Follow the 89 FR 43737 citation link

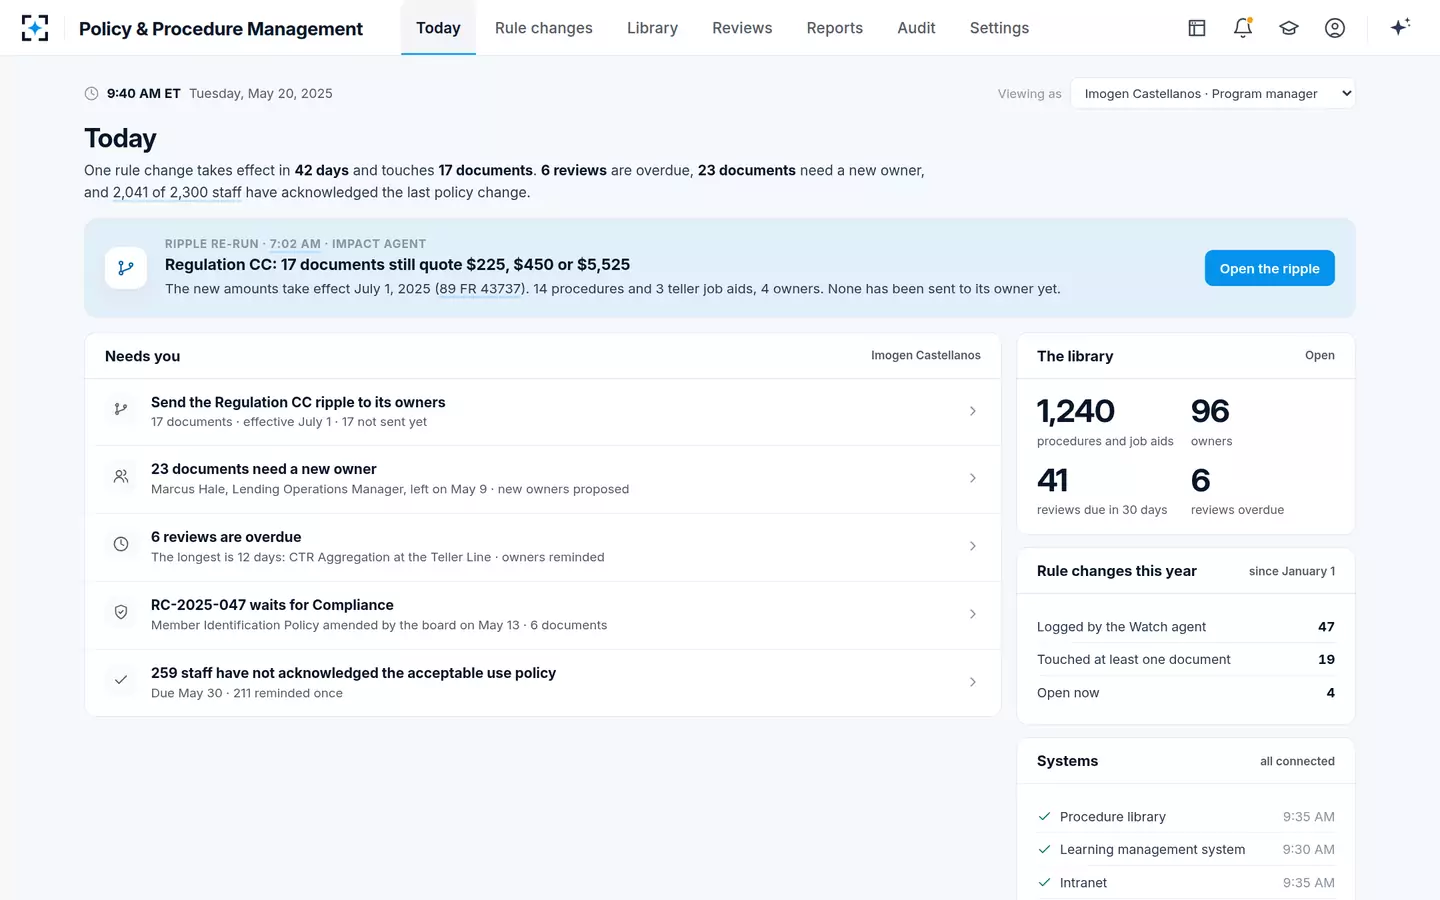(x=481, y=289)
